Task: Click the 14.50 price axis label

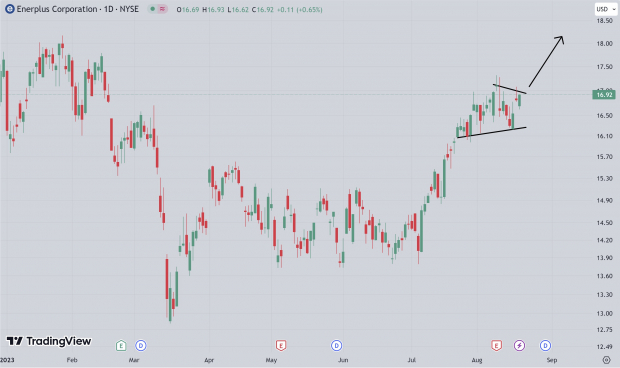Action: click(x=604, y=223)
